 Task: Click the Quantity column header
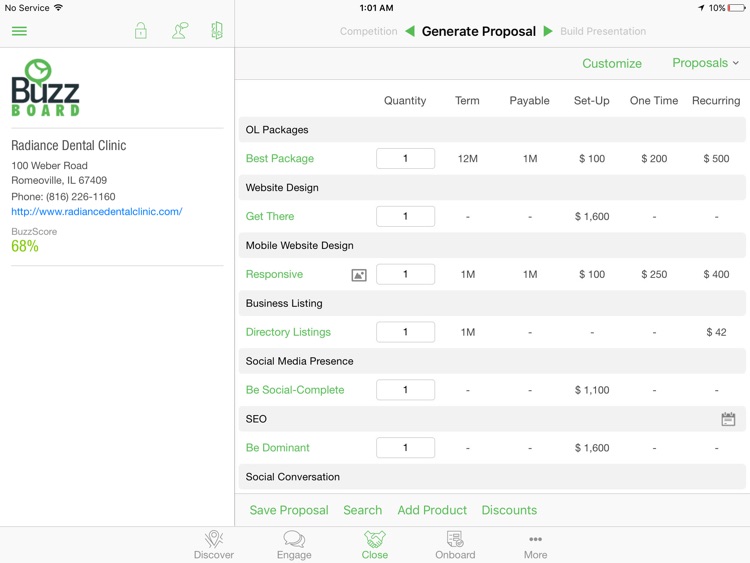(405, 100)
